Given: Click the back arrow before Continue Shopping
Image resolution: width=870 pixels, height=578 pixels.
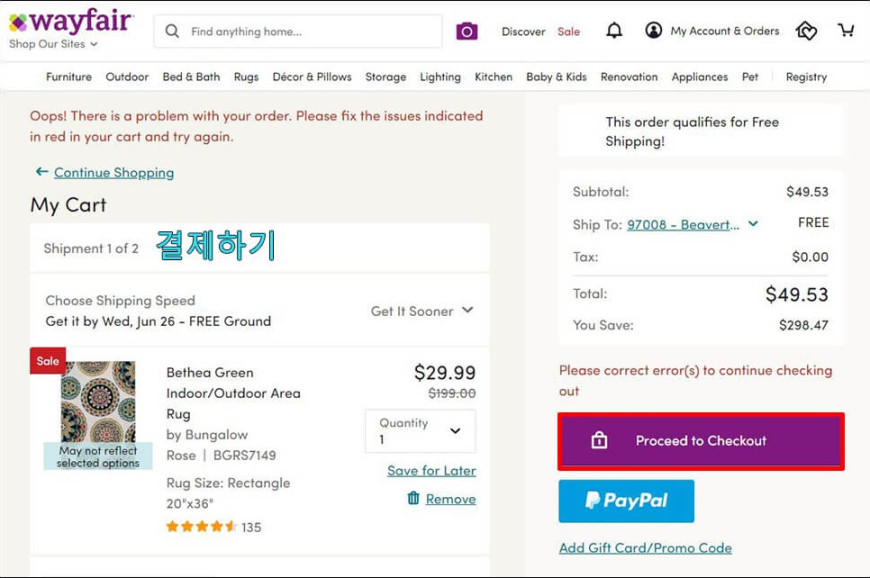Looking at the screenshot, I should 42,171.
